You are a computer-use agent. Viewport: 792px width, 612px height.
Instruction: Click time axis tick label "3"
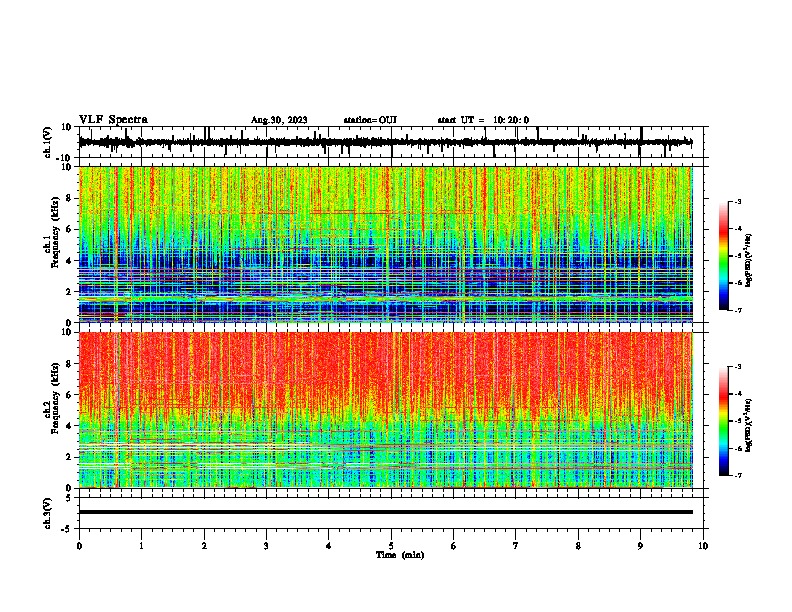click(x=266, y=546)
